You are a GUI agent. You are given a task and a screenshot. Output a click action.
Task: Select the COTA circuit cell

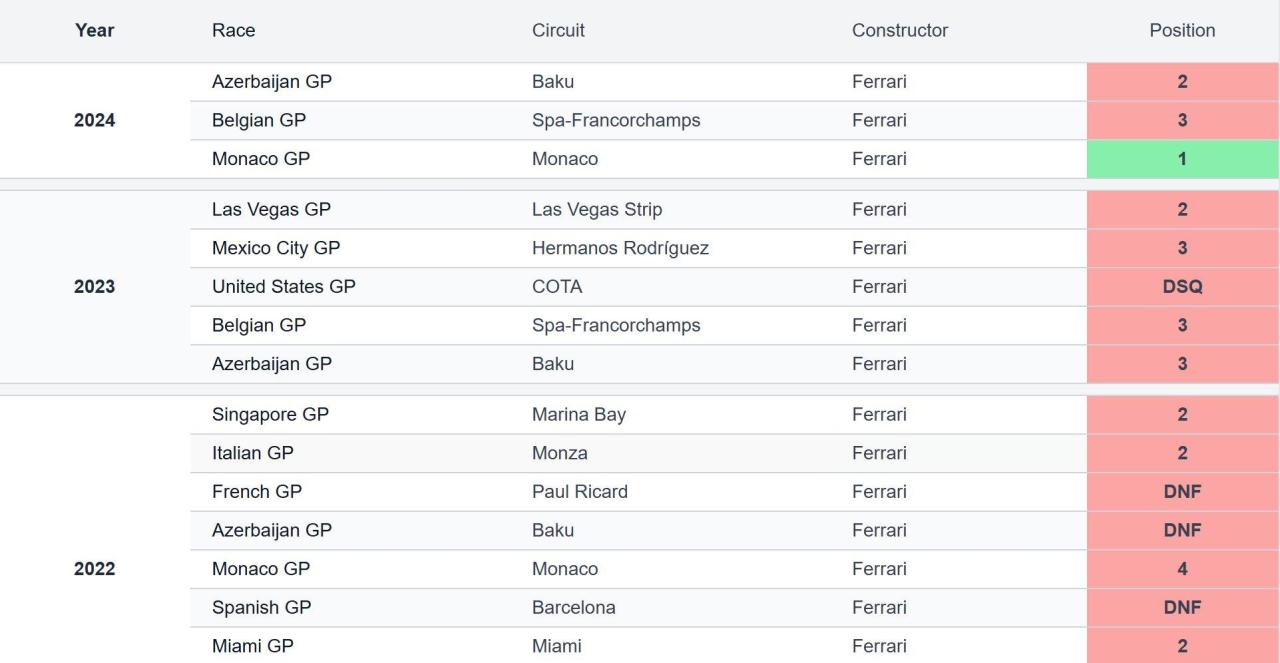pyautogui.click(x=557, y=287)
